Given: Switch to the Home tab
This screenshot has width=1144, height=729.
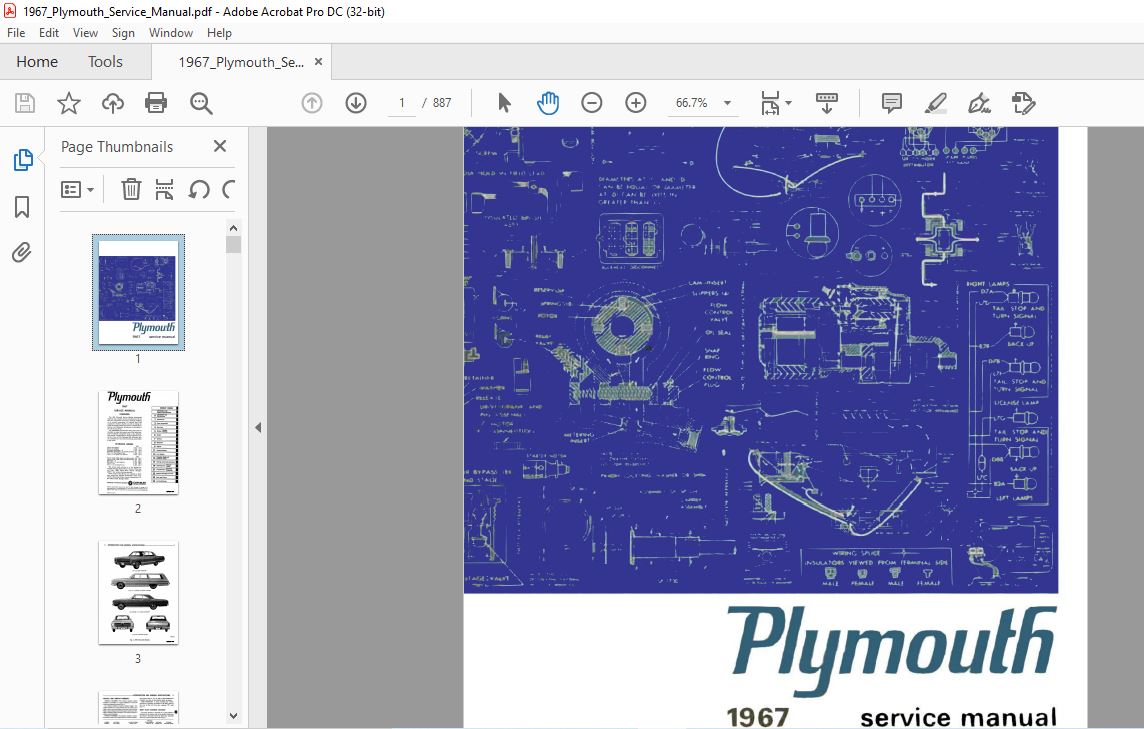Looking at the screenshot, I should coord(37,62).
